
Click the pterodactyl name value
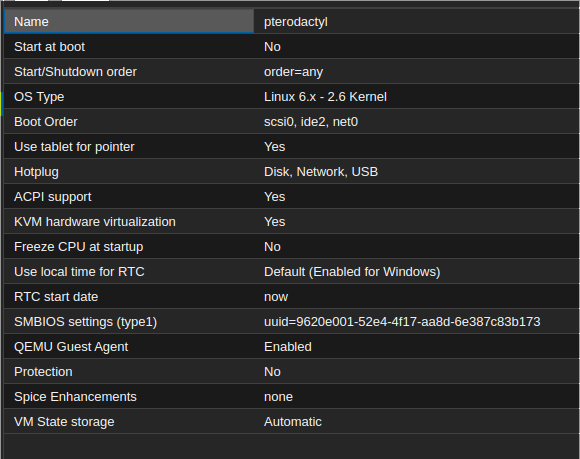click(x=296, y=22)
